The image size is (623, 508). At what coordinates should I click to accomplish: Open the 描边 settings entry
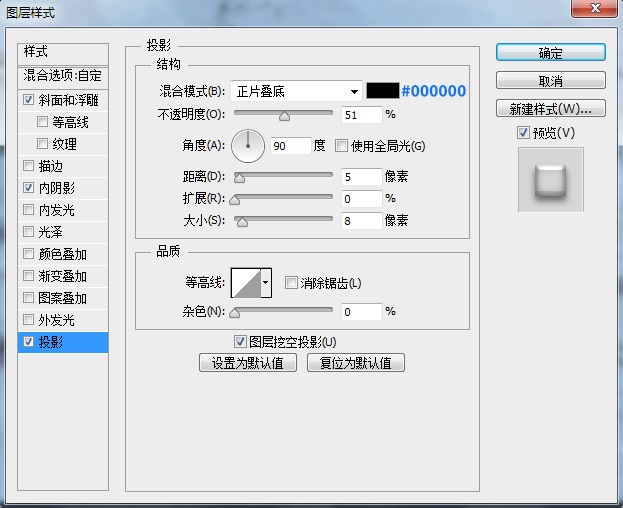click(x=50, y=166)
